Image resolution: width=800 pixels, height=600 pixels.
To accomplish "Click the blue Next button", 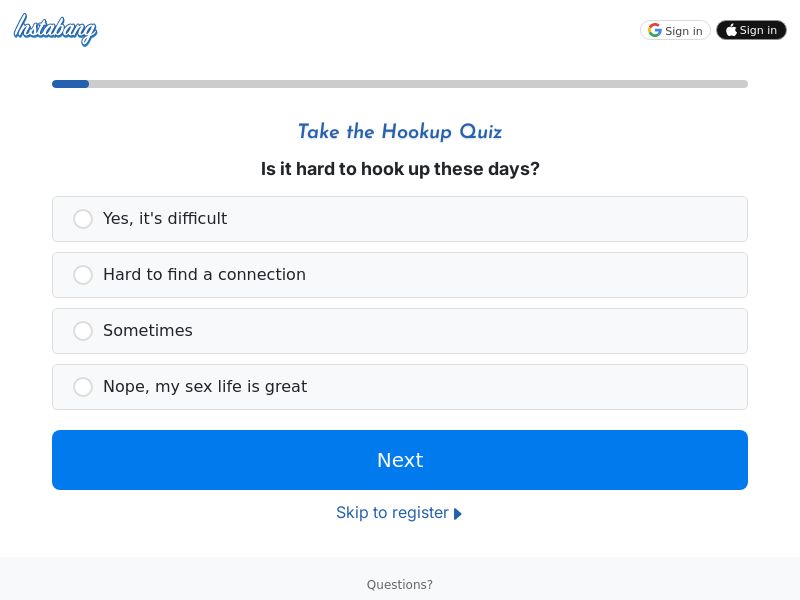I will [x=400, y=460].
